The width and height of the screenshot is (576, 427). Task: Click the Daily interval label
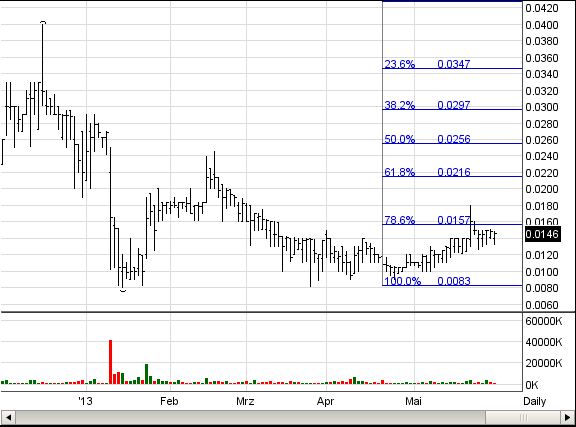[x=534, y=401]
